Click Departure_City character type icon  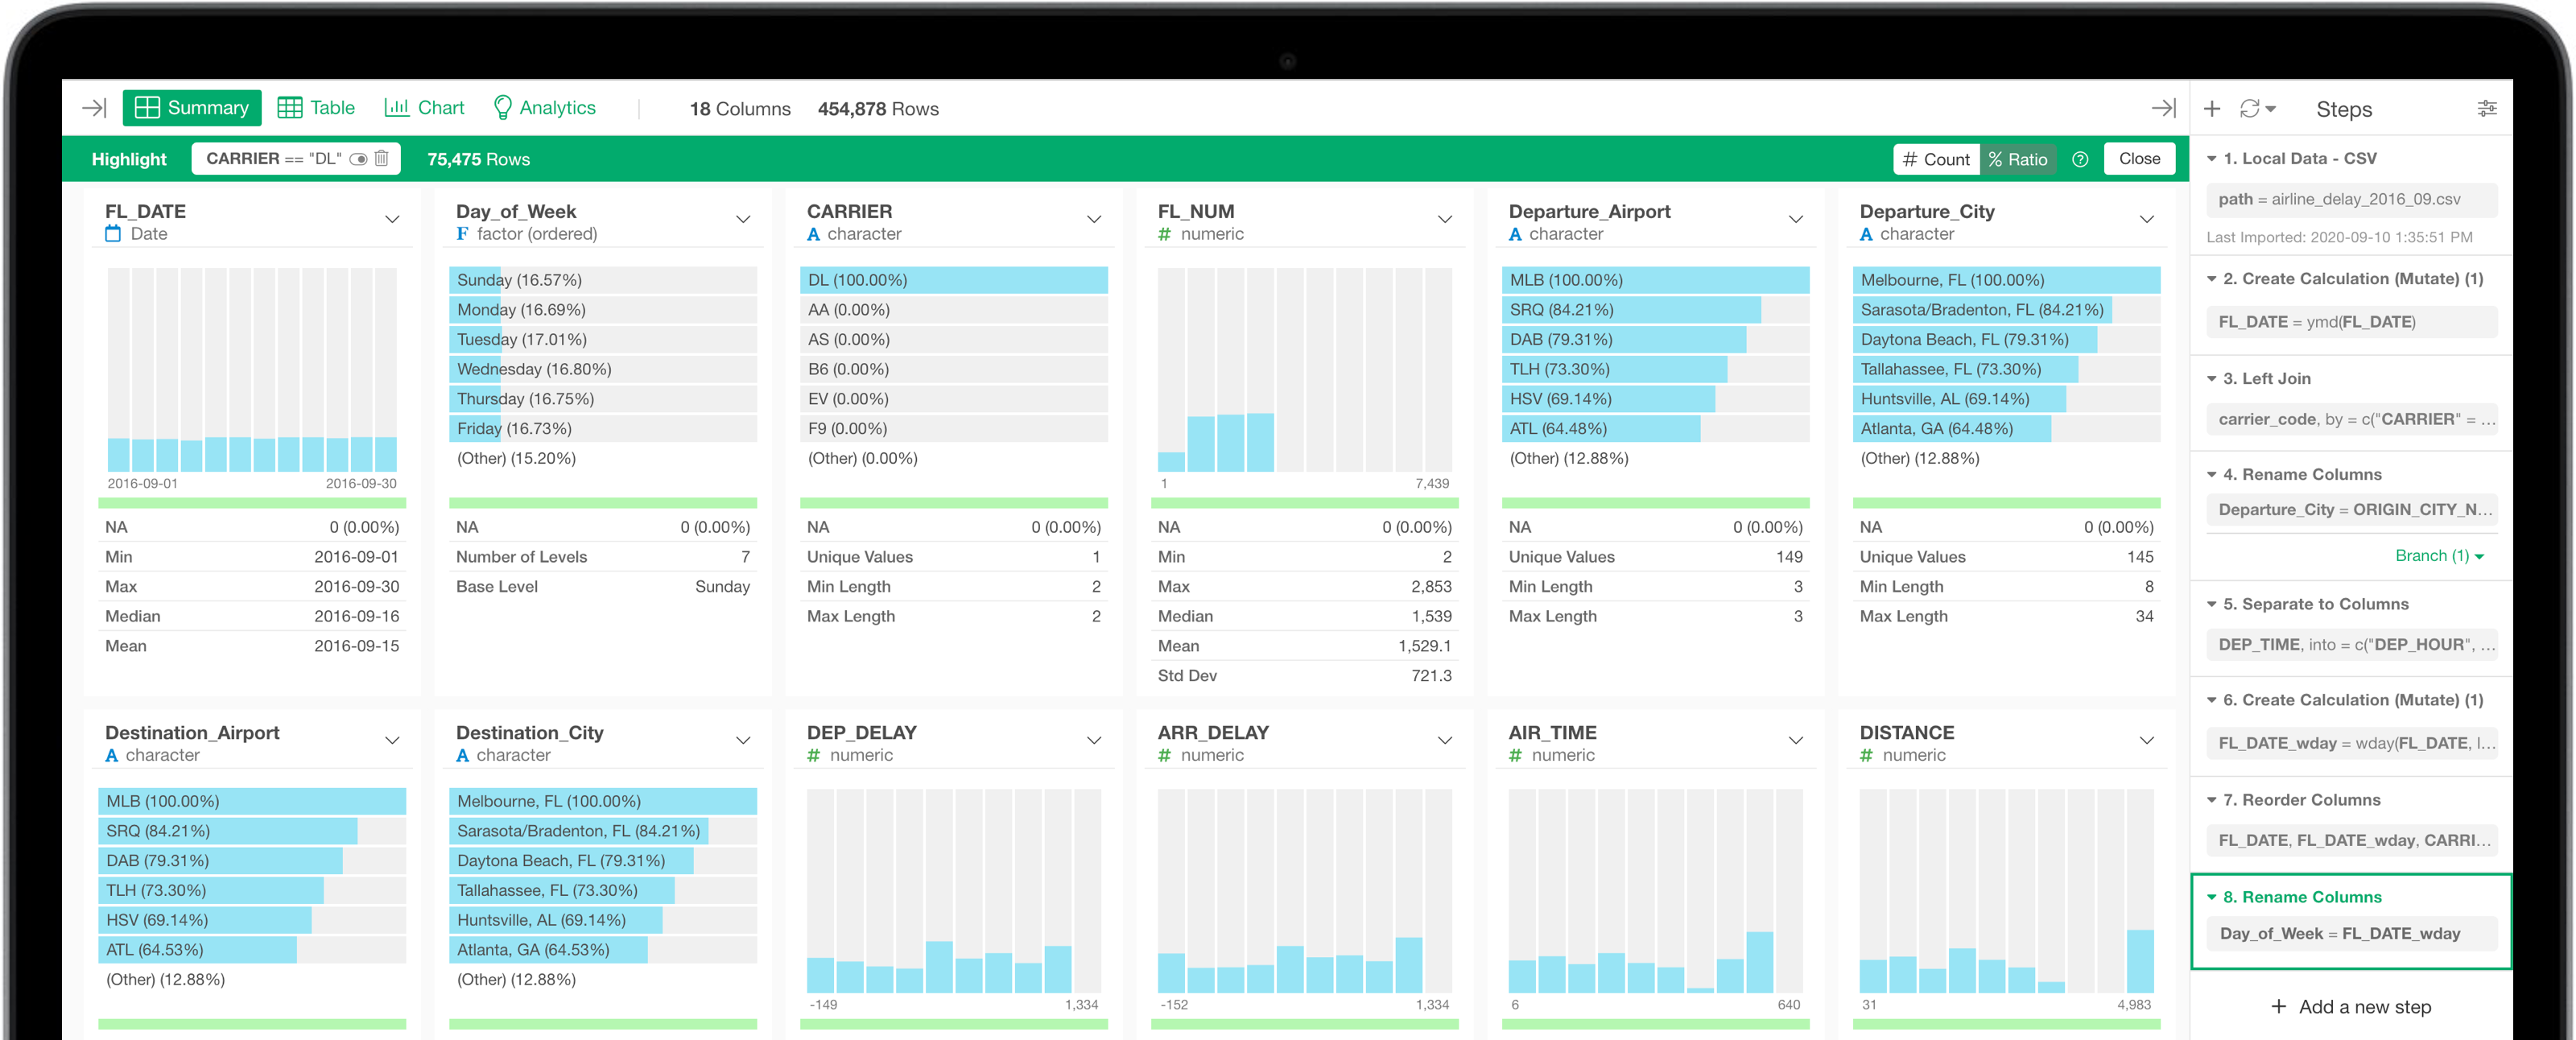1866,234
